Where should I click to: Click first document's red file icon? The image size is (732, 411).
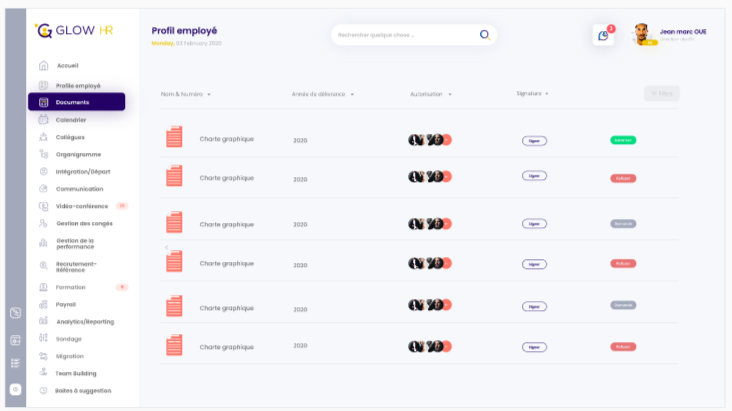(174, 138)
